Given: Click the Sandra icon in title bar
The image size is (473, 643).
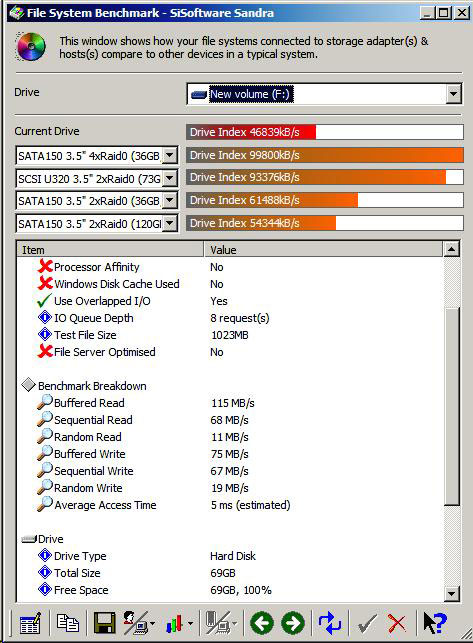Looking at the screenshot, I should pyautogui.click(x=16, y=13).
